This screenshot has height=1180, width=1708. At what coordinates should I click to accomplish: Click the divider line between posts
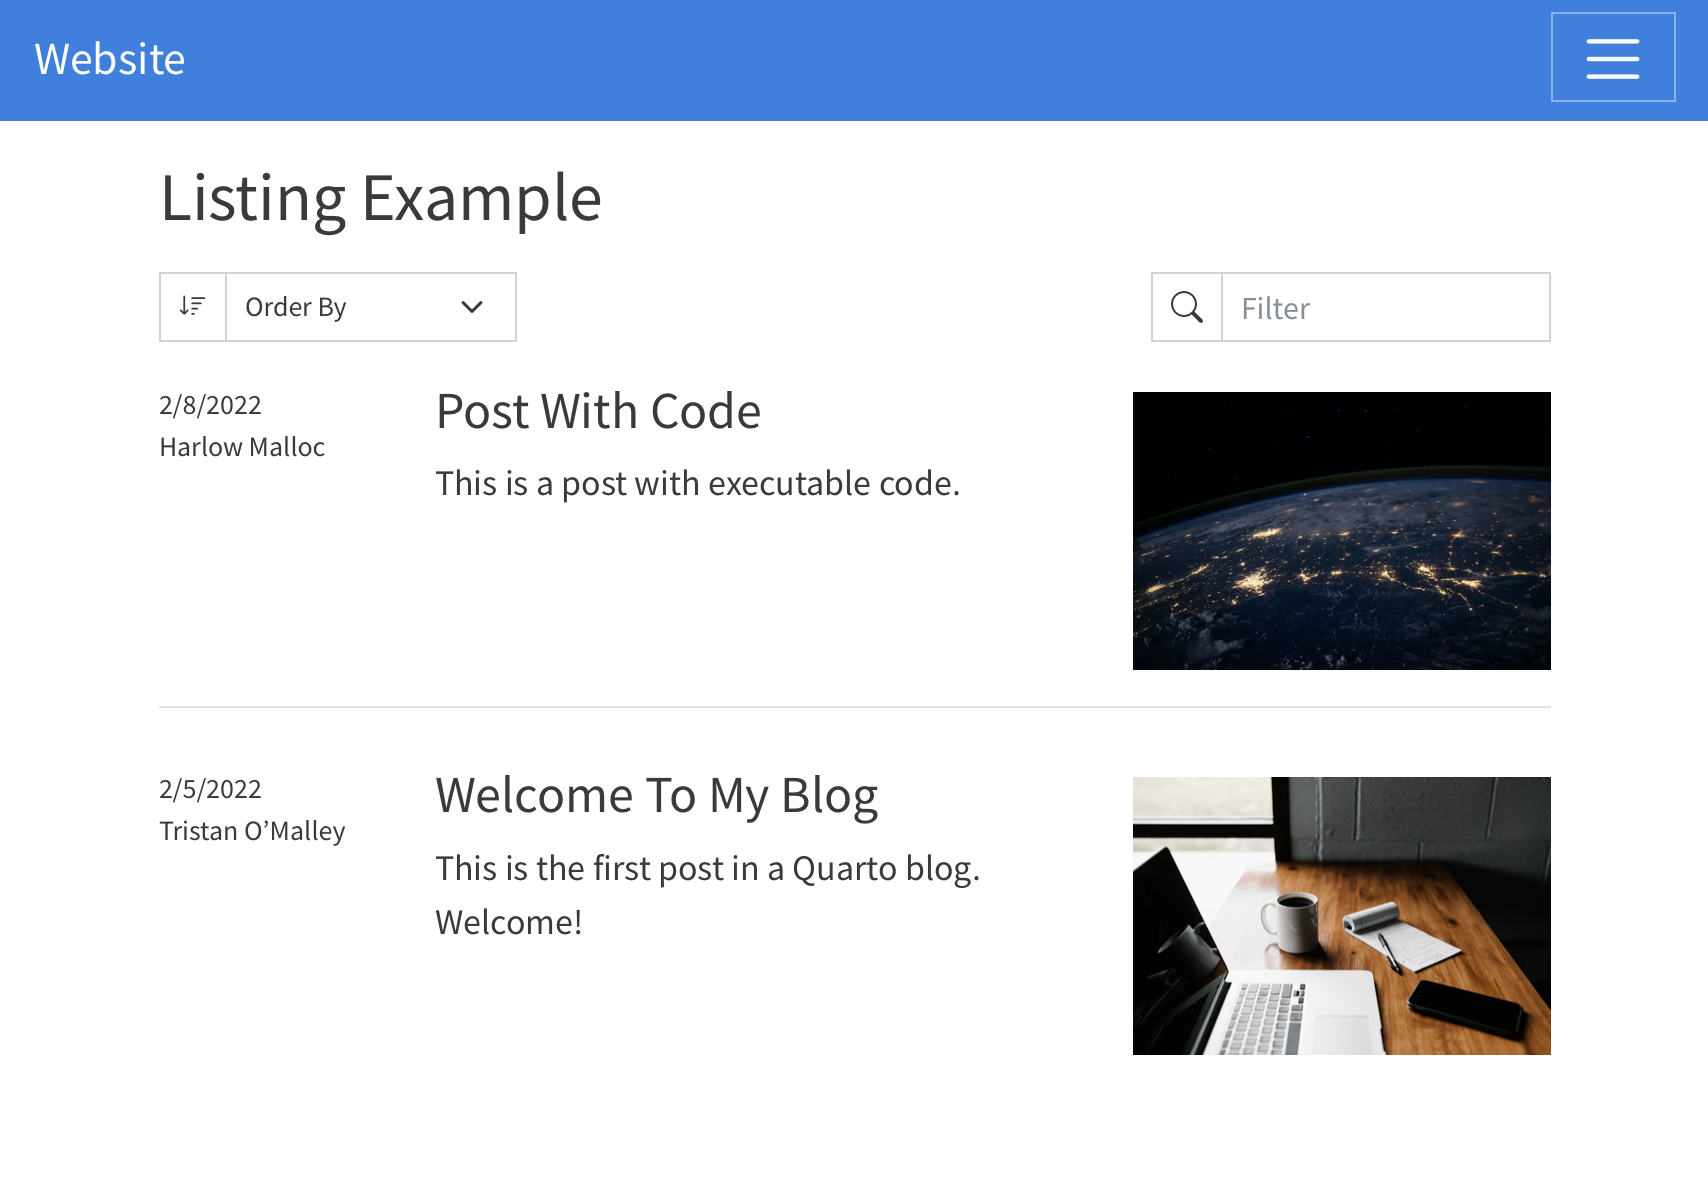[854, 707]
